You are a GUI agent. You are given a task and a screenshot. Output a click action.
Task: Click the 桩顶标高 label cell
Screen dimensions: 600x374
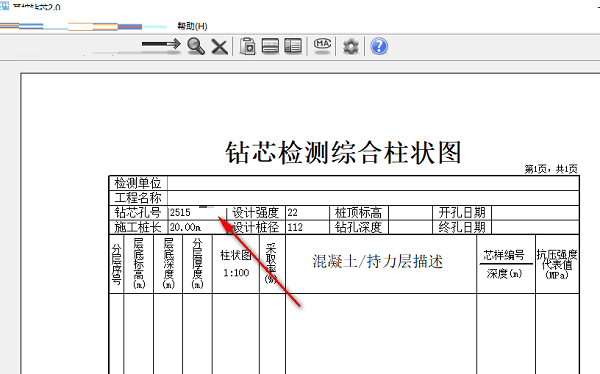coord(359,212)
